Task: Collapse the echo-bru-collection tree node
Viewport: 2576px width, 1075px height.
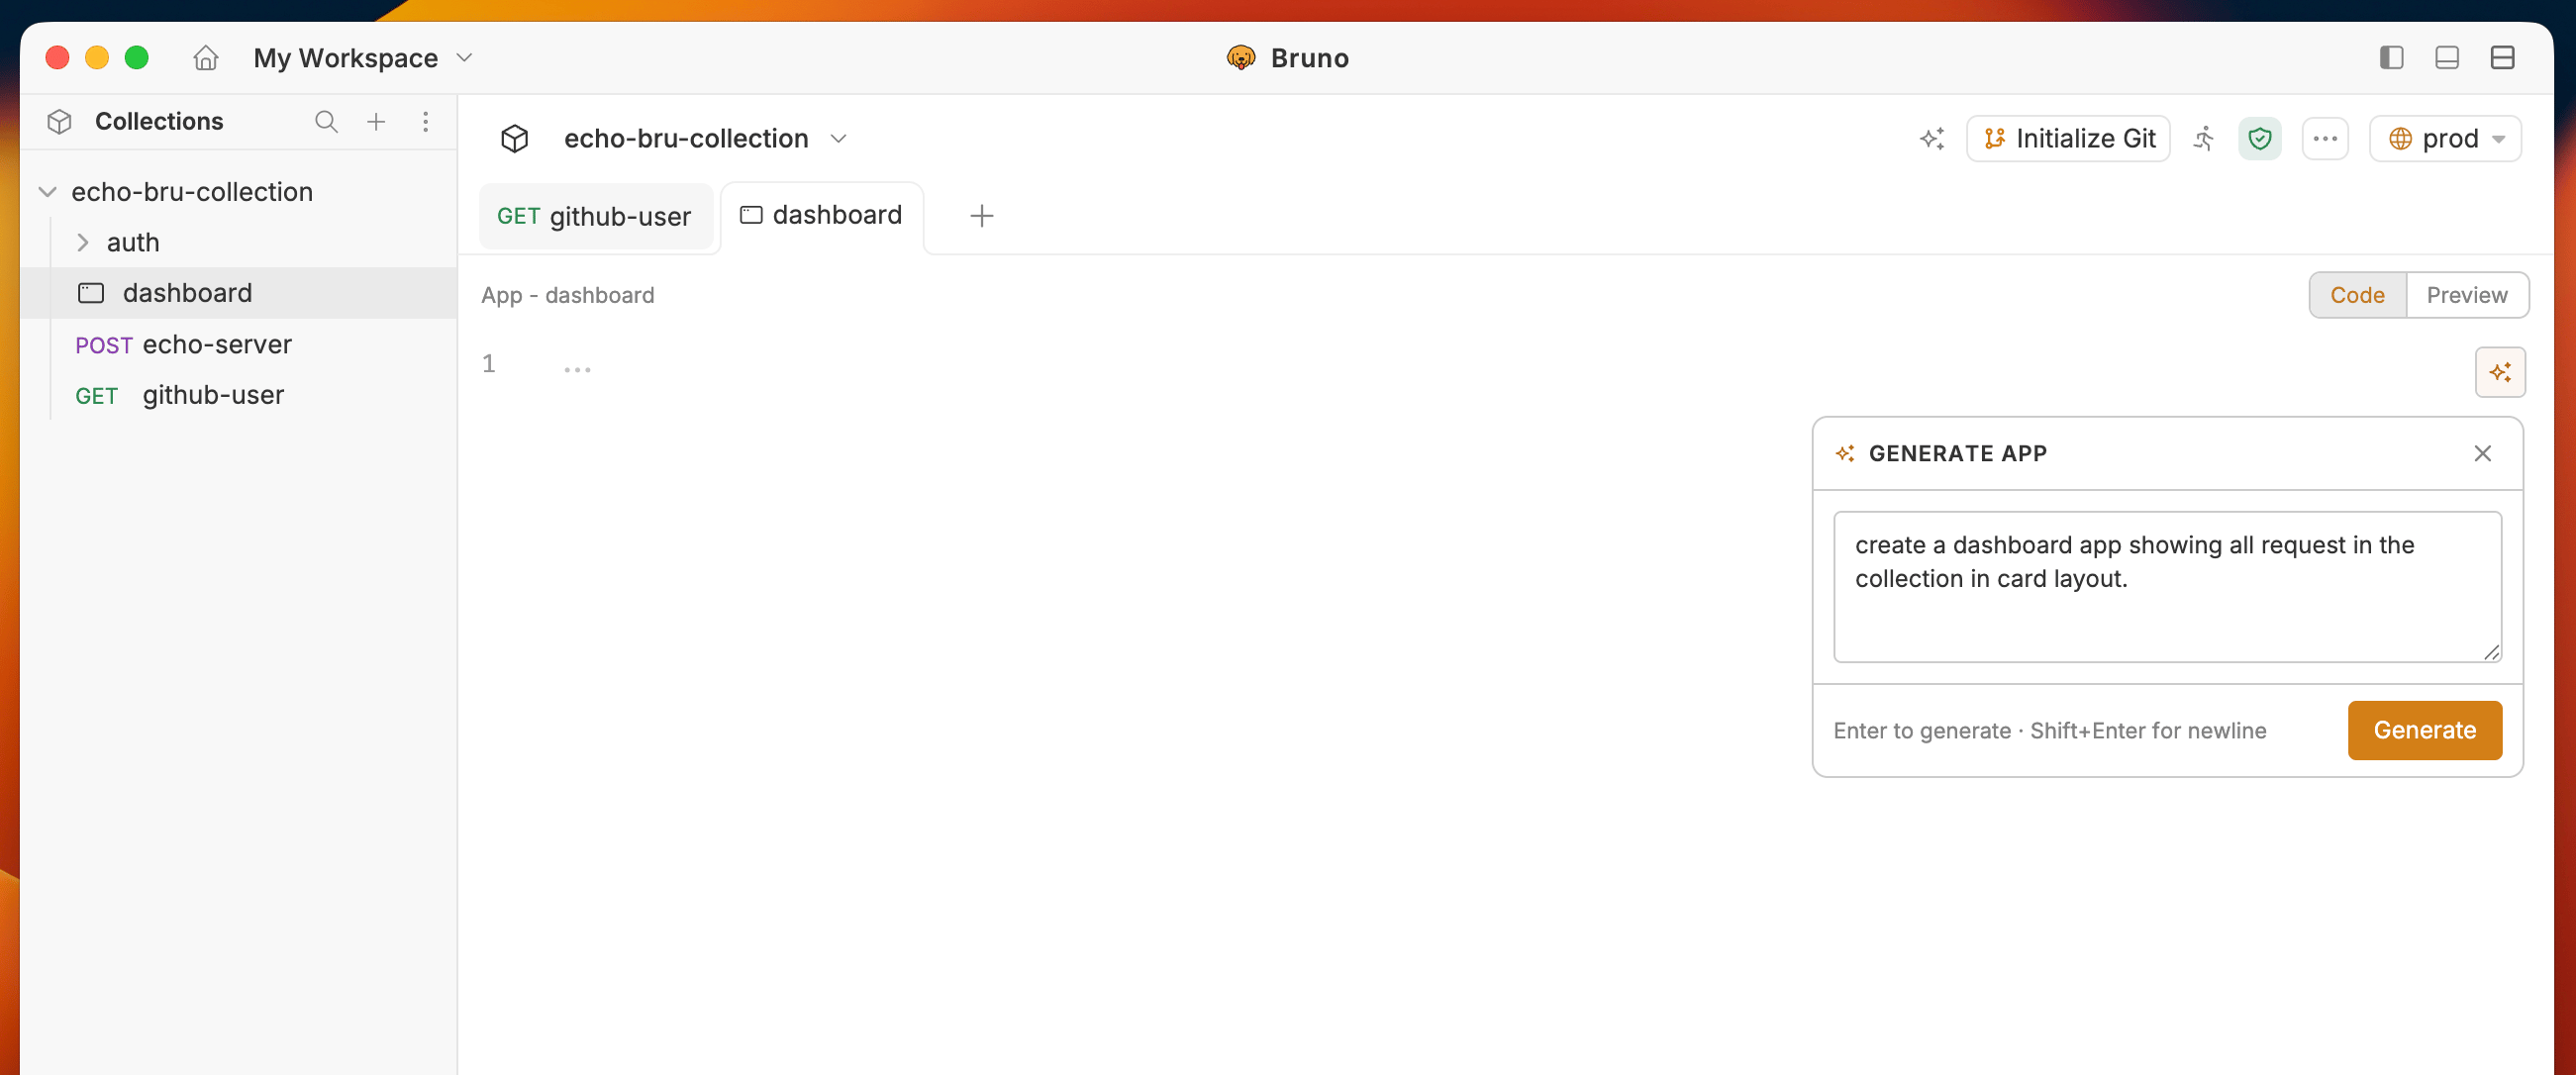Action: [47, 192]
